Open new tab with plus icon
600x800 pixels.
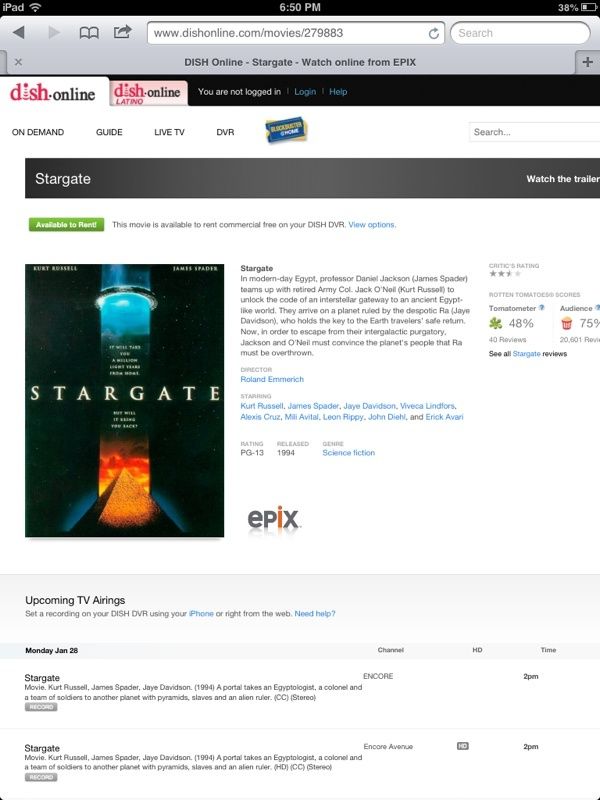[588, 62]
